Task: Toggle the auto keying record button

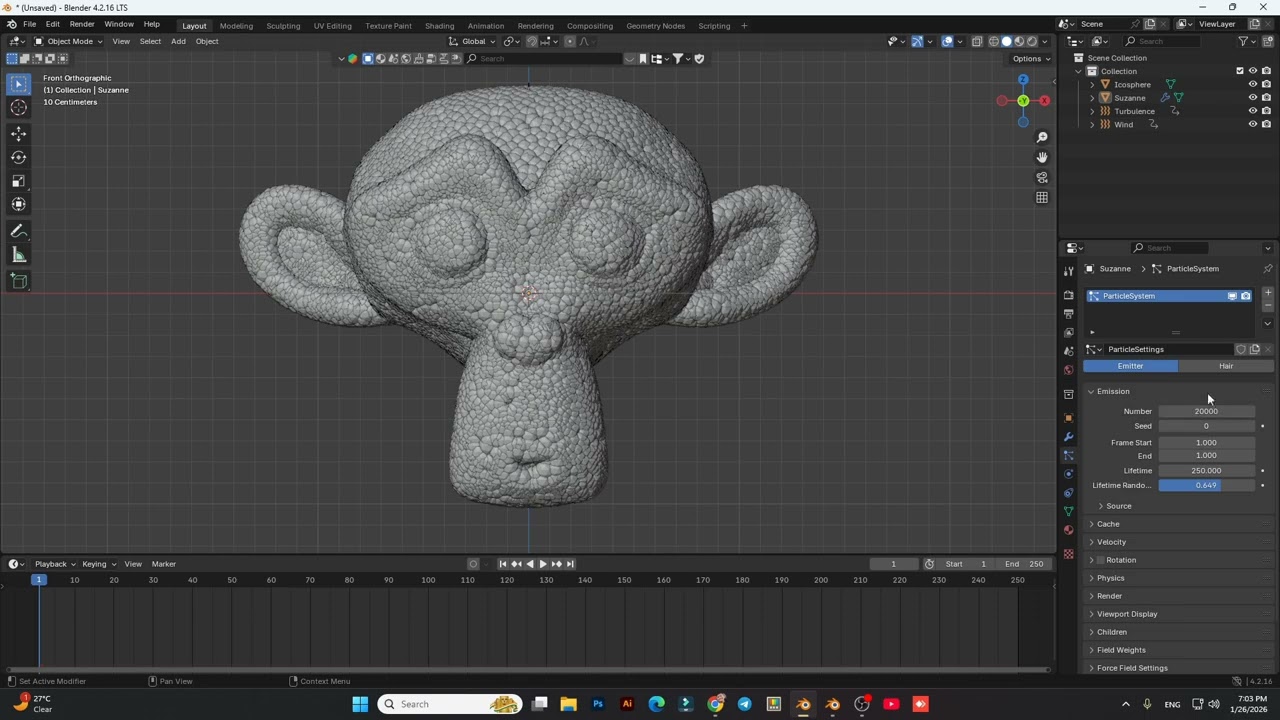Action: 474,564
